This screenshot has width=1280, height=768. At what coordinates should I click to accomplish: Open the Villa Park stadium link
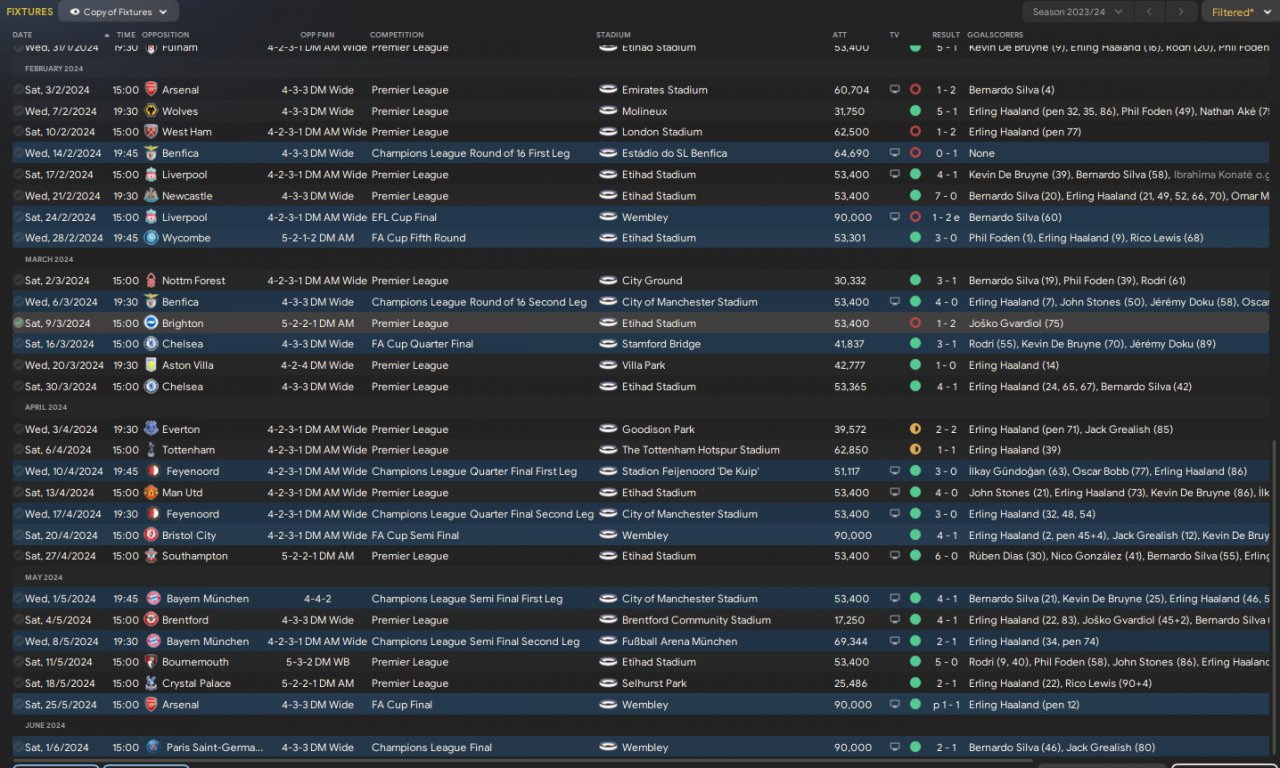pyautogui.click(x=644, y=366)
